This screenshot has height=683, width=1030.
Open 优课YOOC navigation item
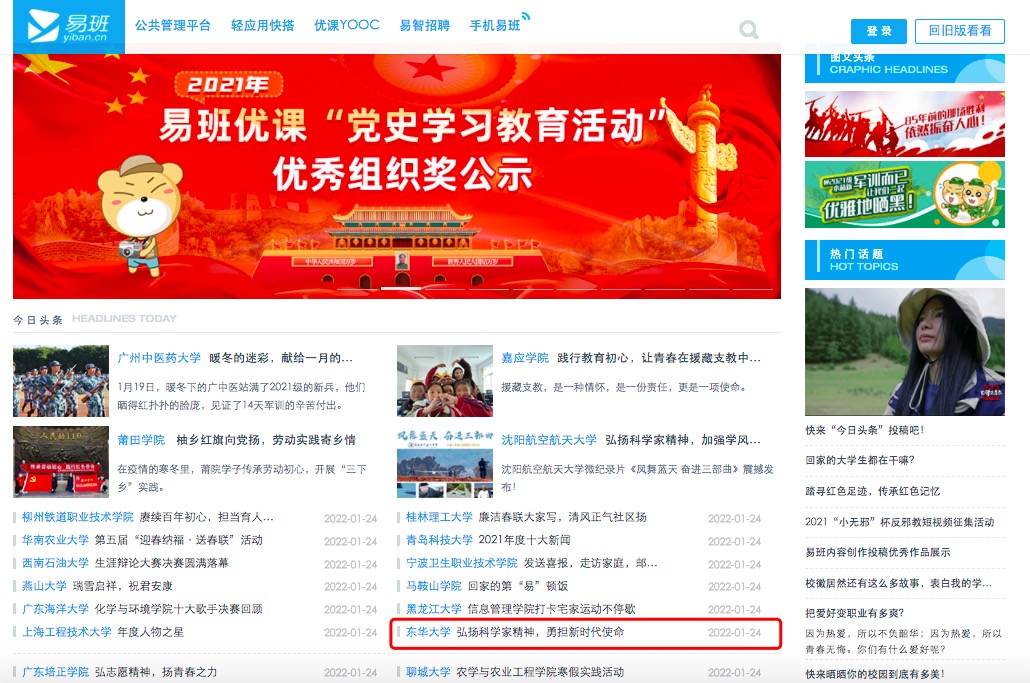point(346,26)
